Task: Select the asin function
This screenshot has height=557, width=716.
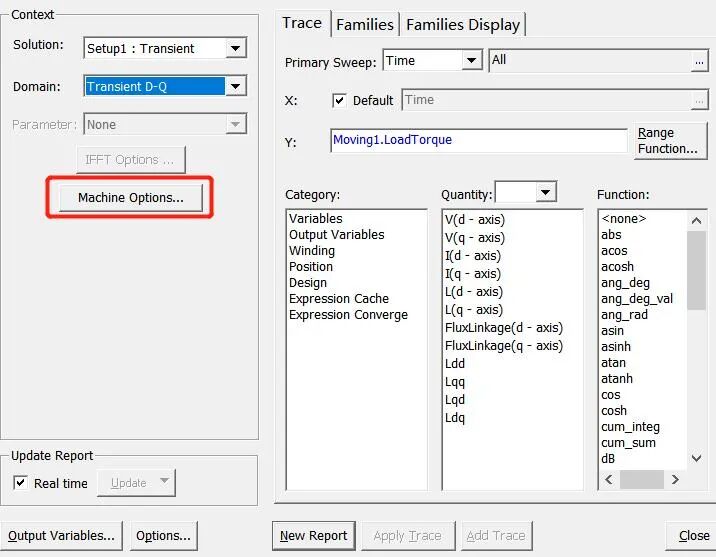Action: pyautogui.click(x=612, y=331)
